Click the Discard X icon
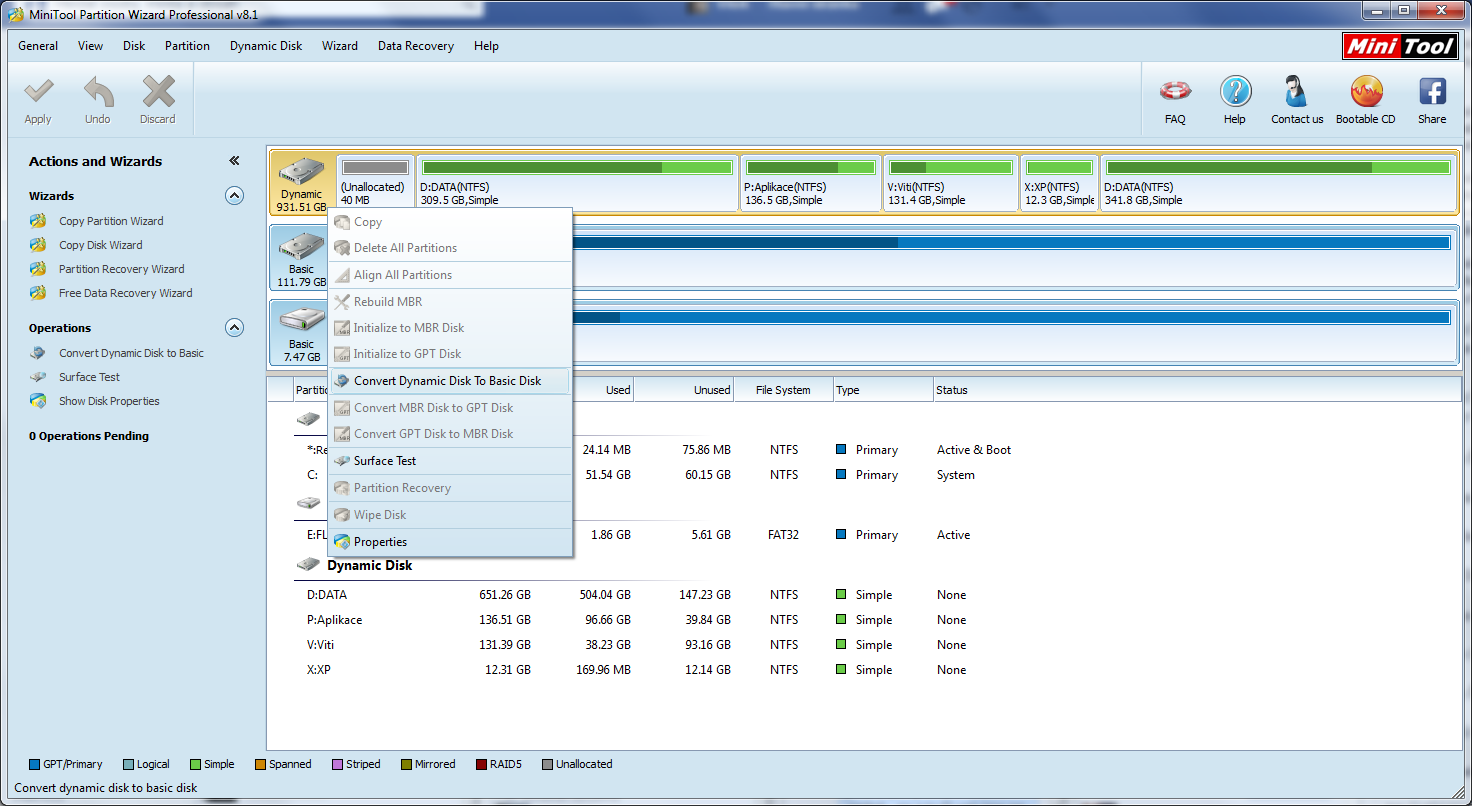The width and height of the screenshot is (1472, 806). 158,92
